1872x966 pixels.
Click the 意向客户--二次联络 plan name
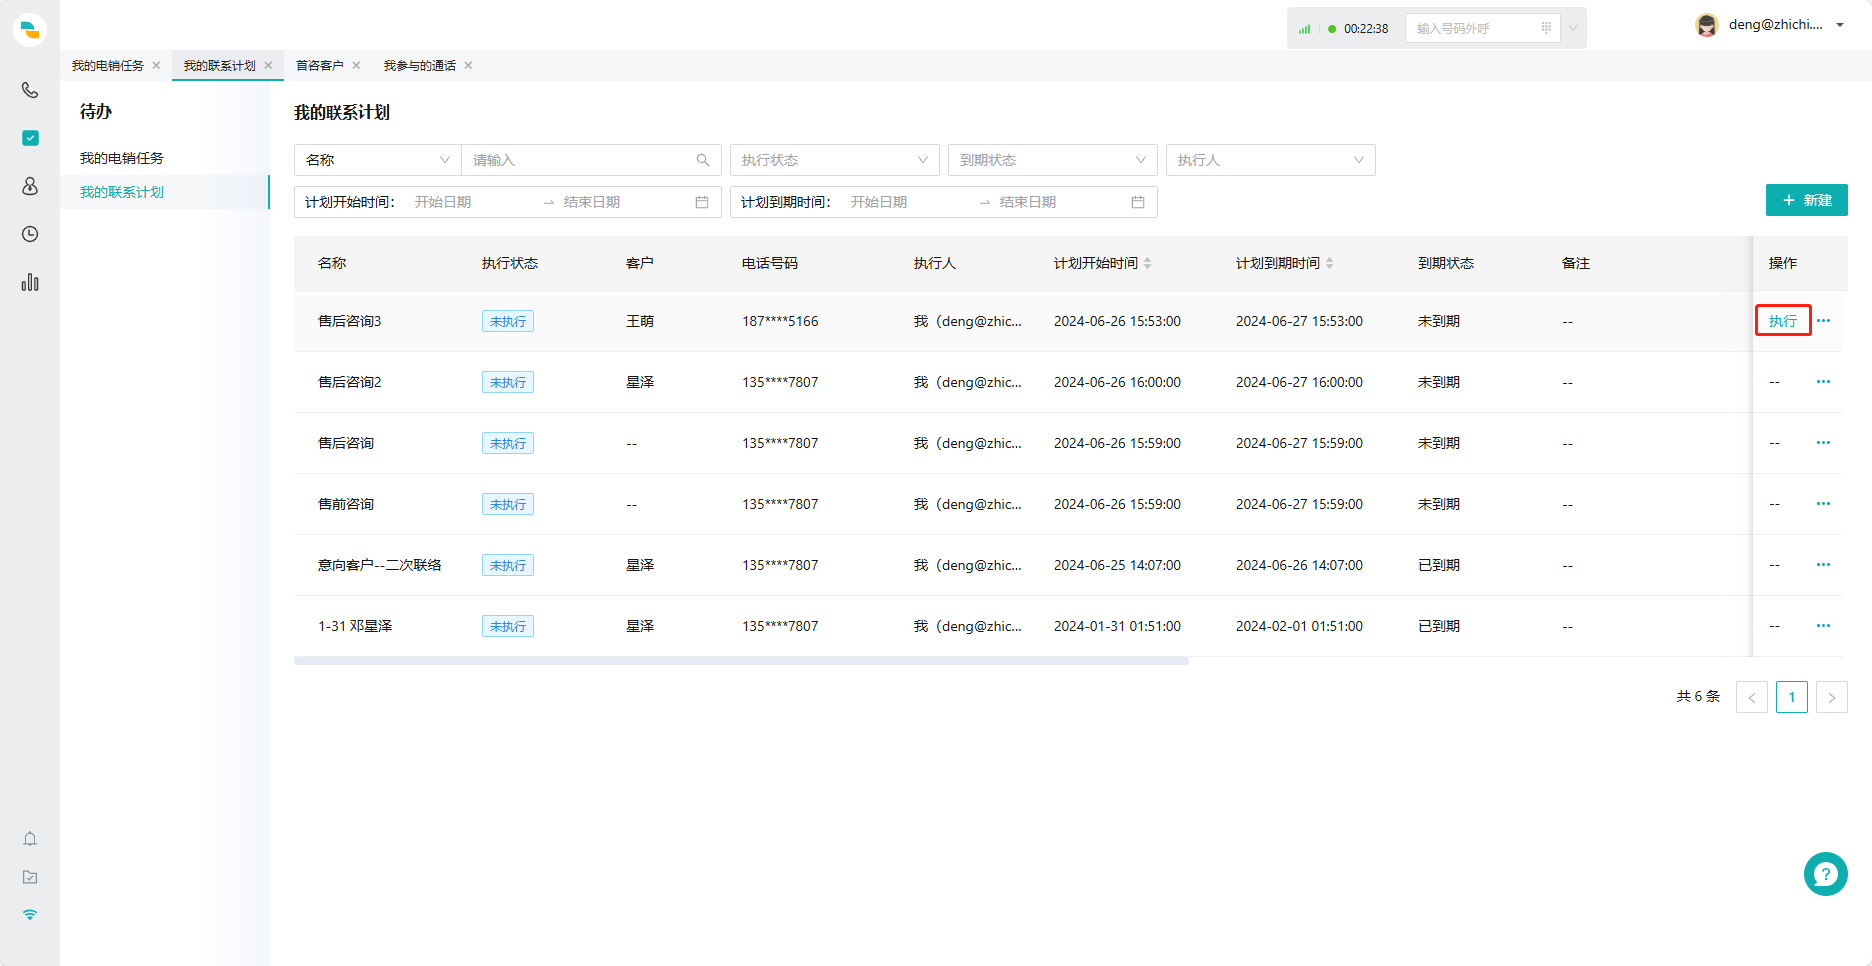click(380, 565)
